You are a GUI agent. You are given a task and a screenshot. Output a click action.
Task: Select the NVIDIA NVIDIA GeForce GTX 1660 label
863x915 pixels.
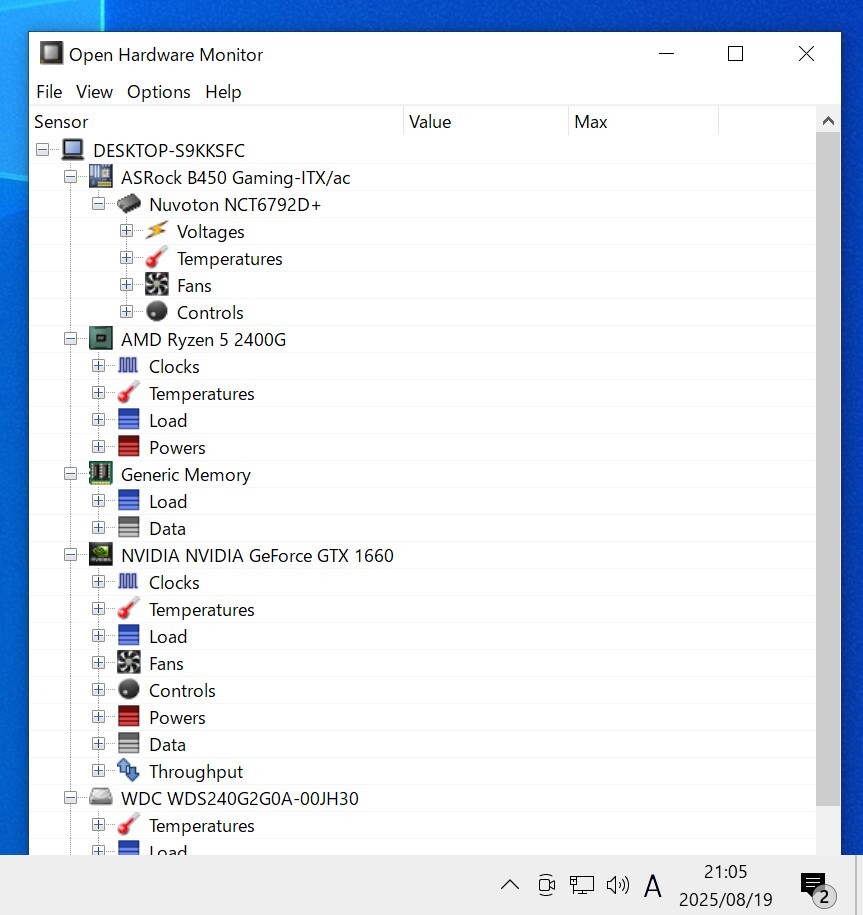pyautogui.click(x=257, y=556)
